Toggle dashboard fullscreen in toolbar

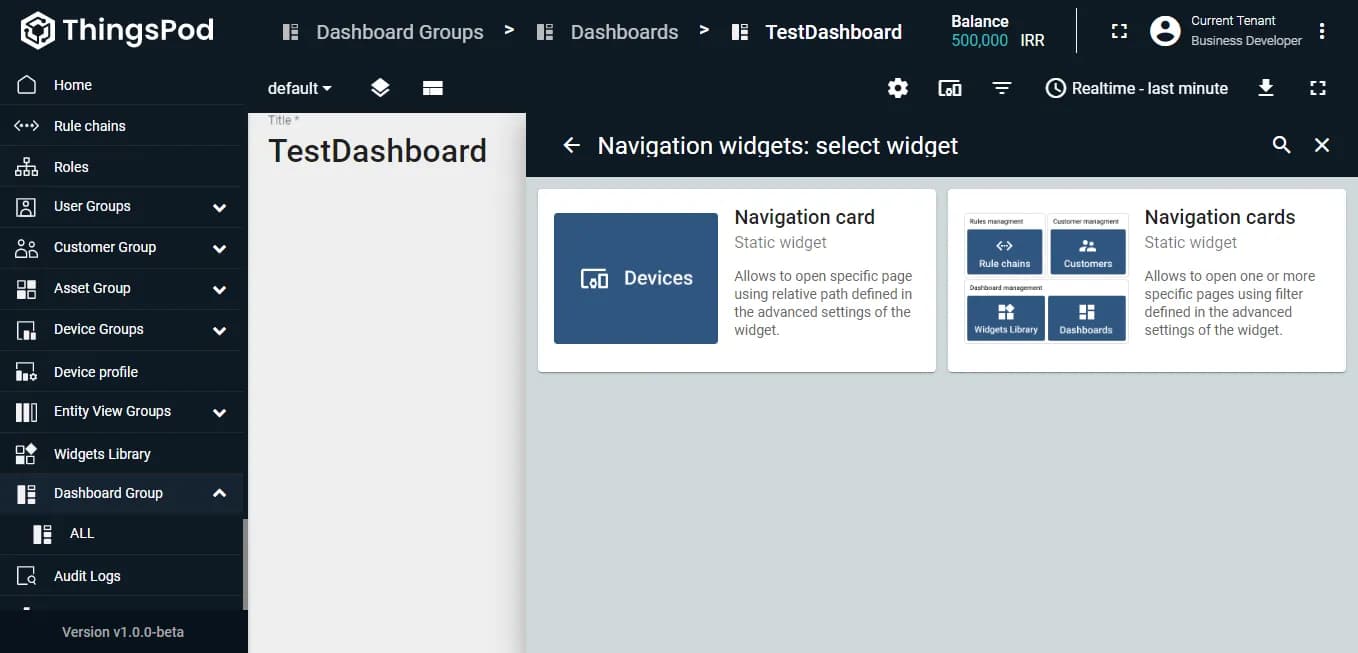point(1318,88)
